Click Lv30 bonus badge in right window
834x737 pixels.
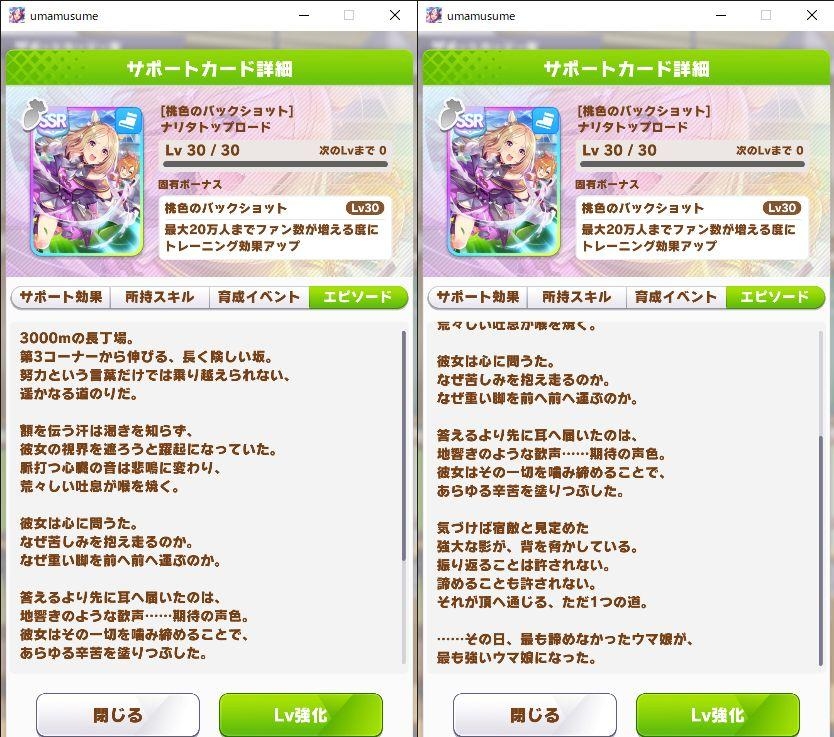point(782,208)
